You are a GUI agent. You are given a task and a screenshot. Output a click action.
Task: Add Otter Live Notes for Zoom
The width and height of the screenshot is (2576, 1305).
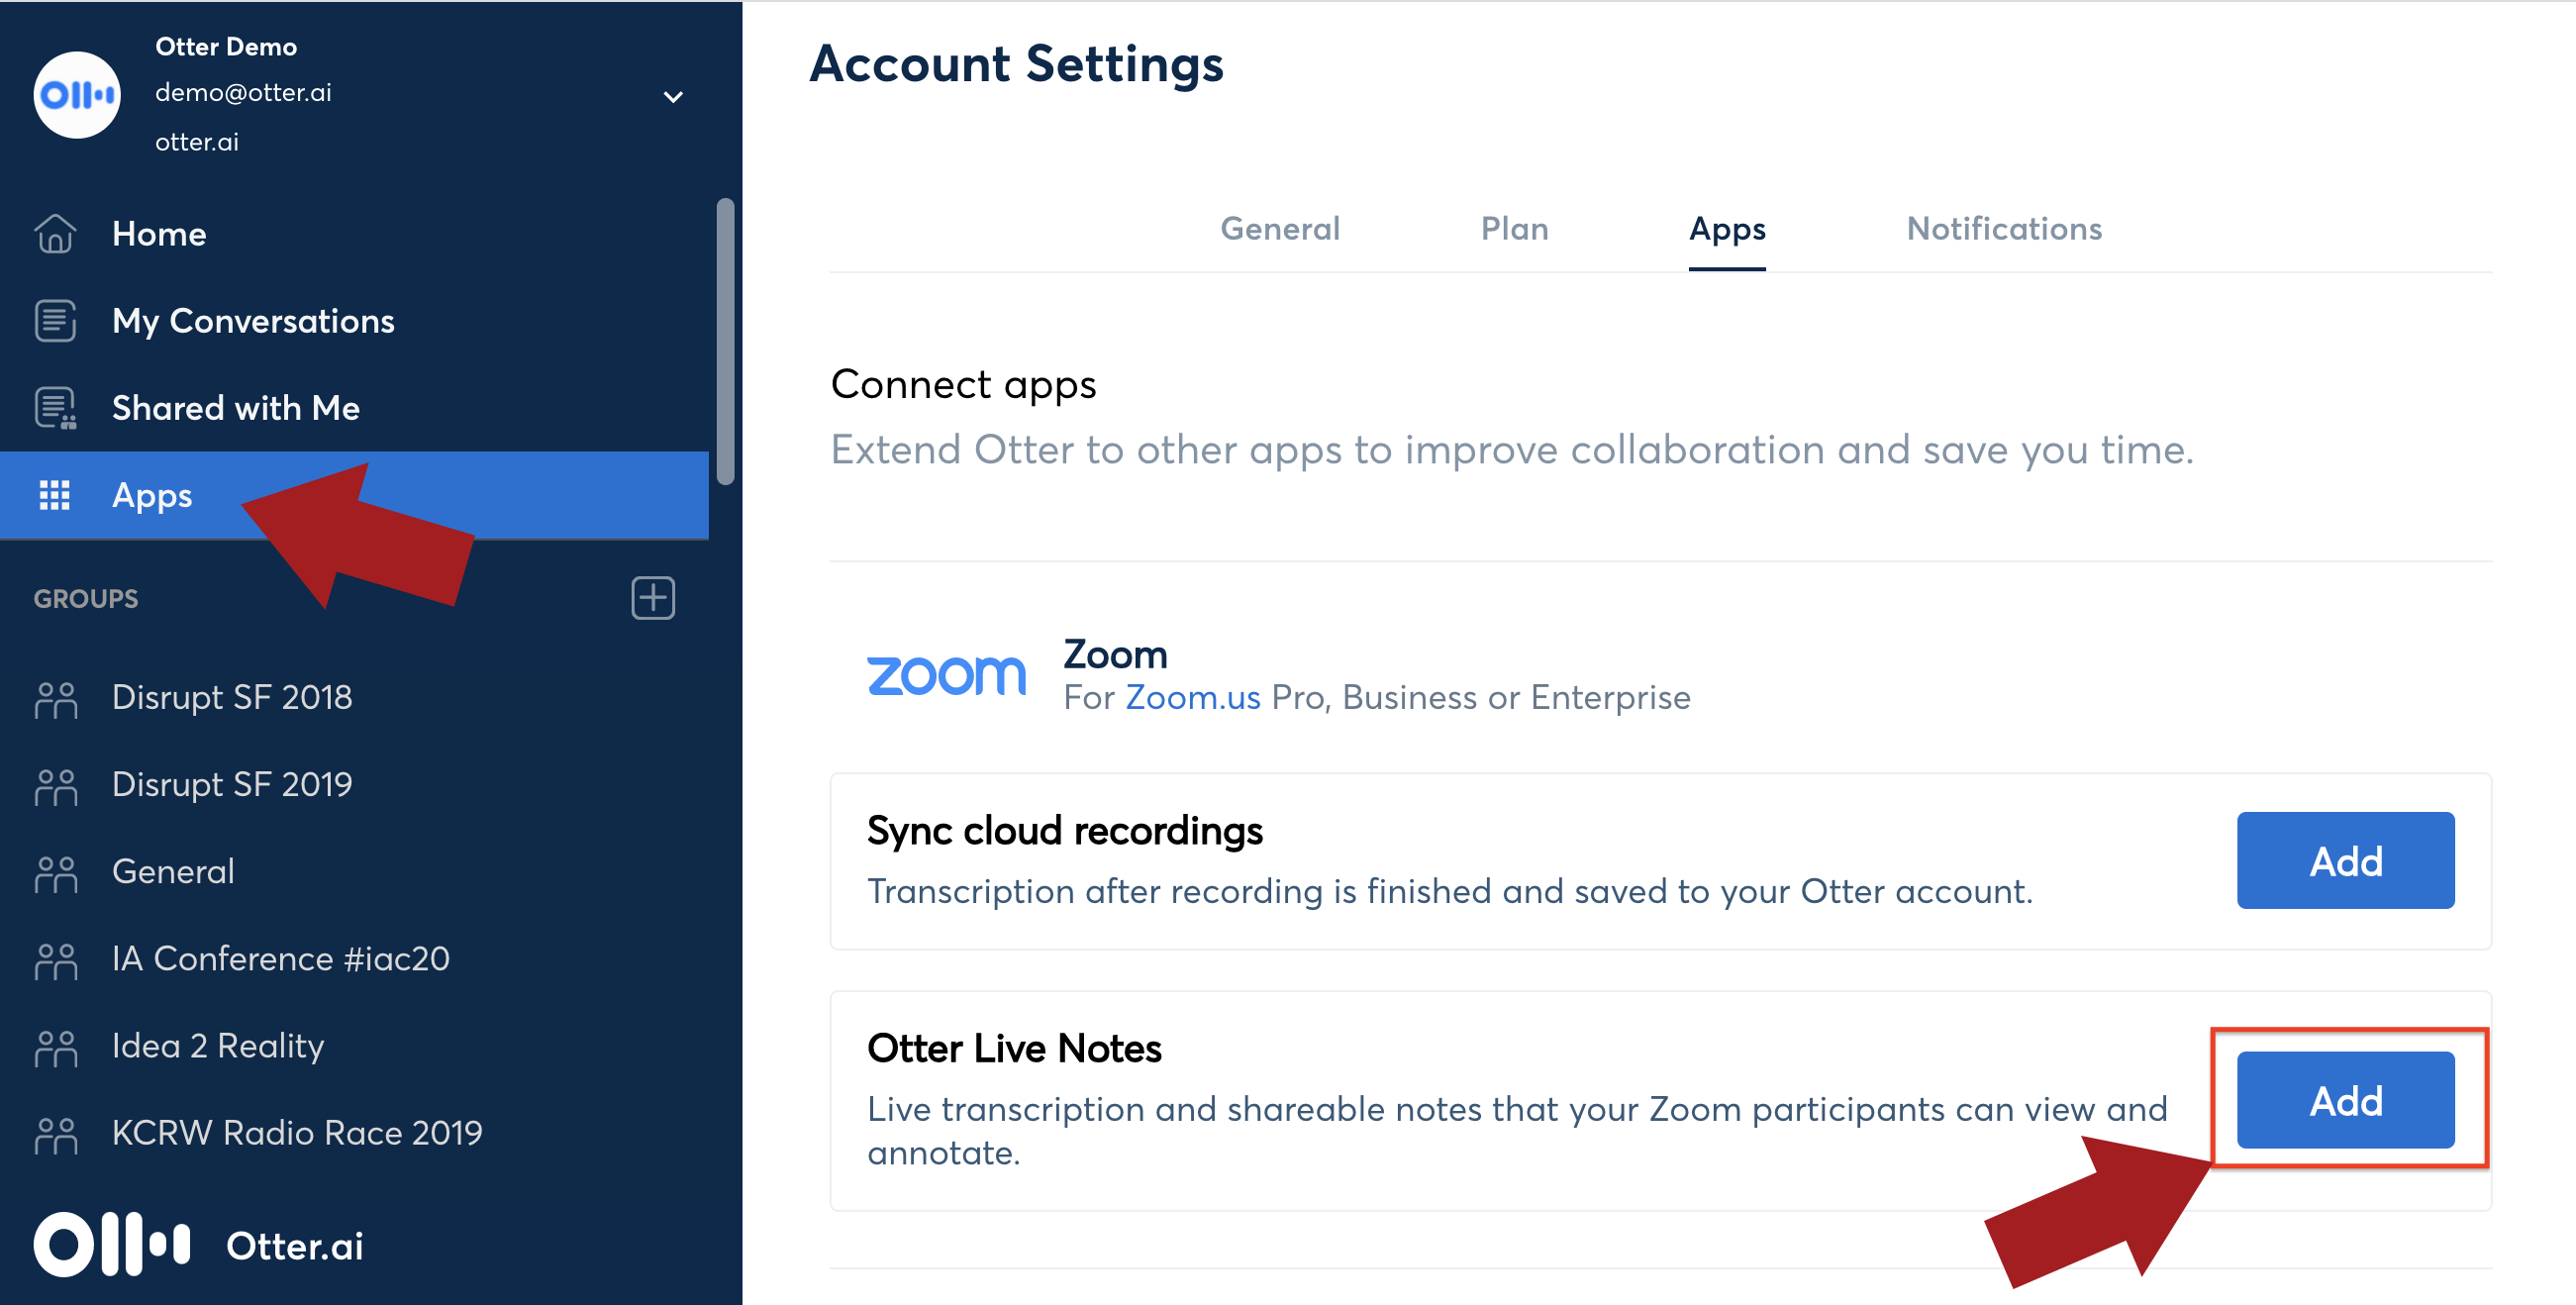[2344, 1099]
